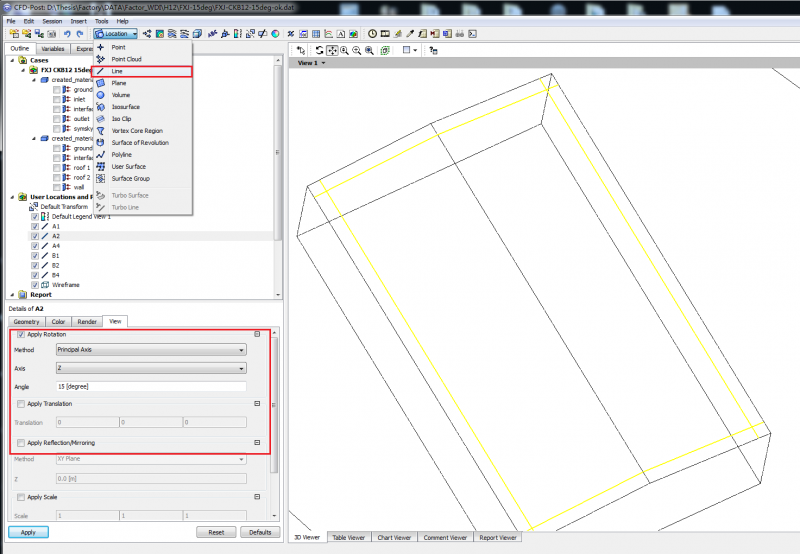Hide the Wireframe object via its checkbox

click(x=35, y=284)
